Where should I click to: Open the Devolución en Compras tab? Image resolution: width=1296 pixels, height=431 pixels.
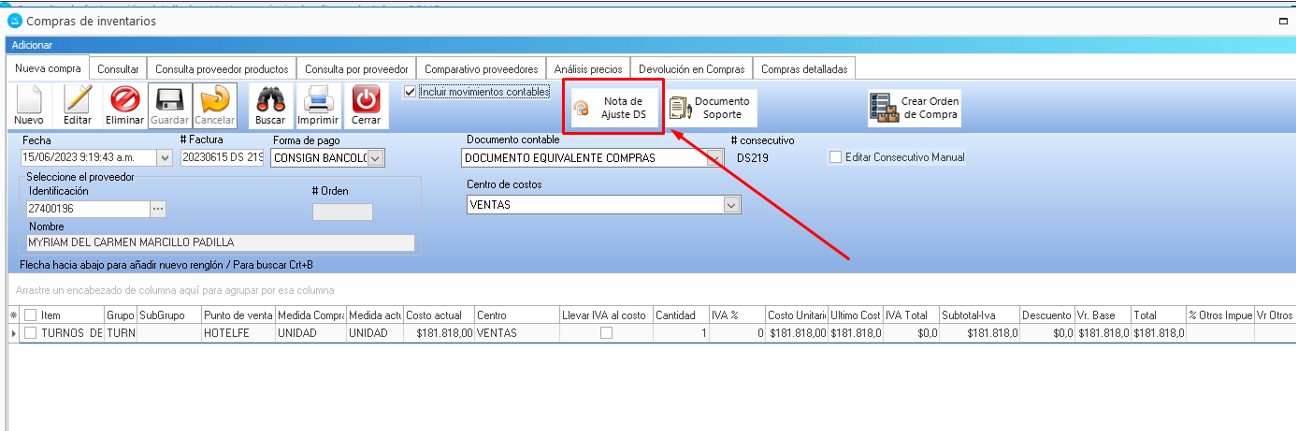click(x=691, y=69)
